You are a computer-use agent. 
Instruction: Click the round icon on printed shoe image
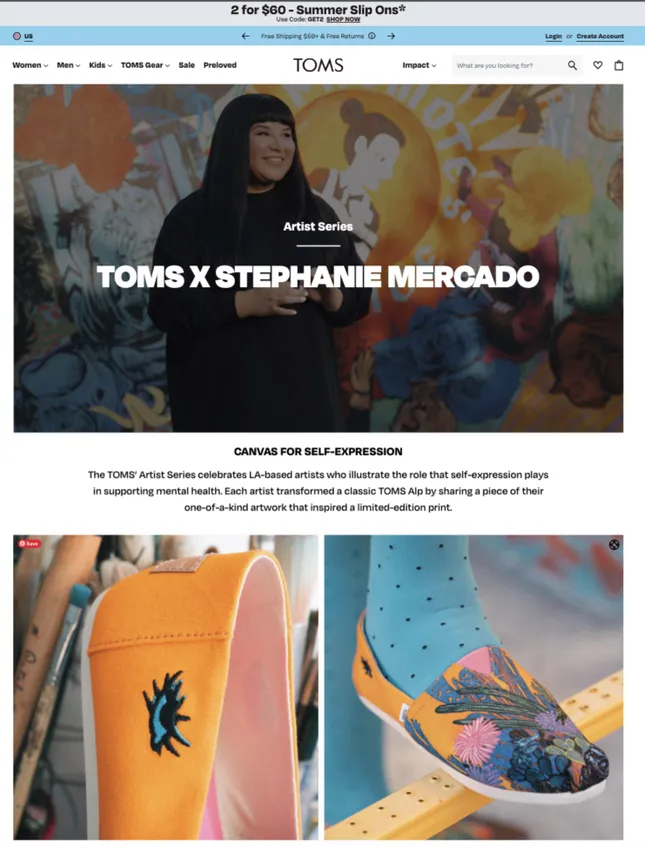tap(614, 545)
